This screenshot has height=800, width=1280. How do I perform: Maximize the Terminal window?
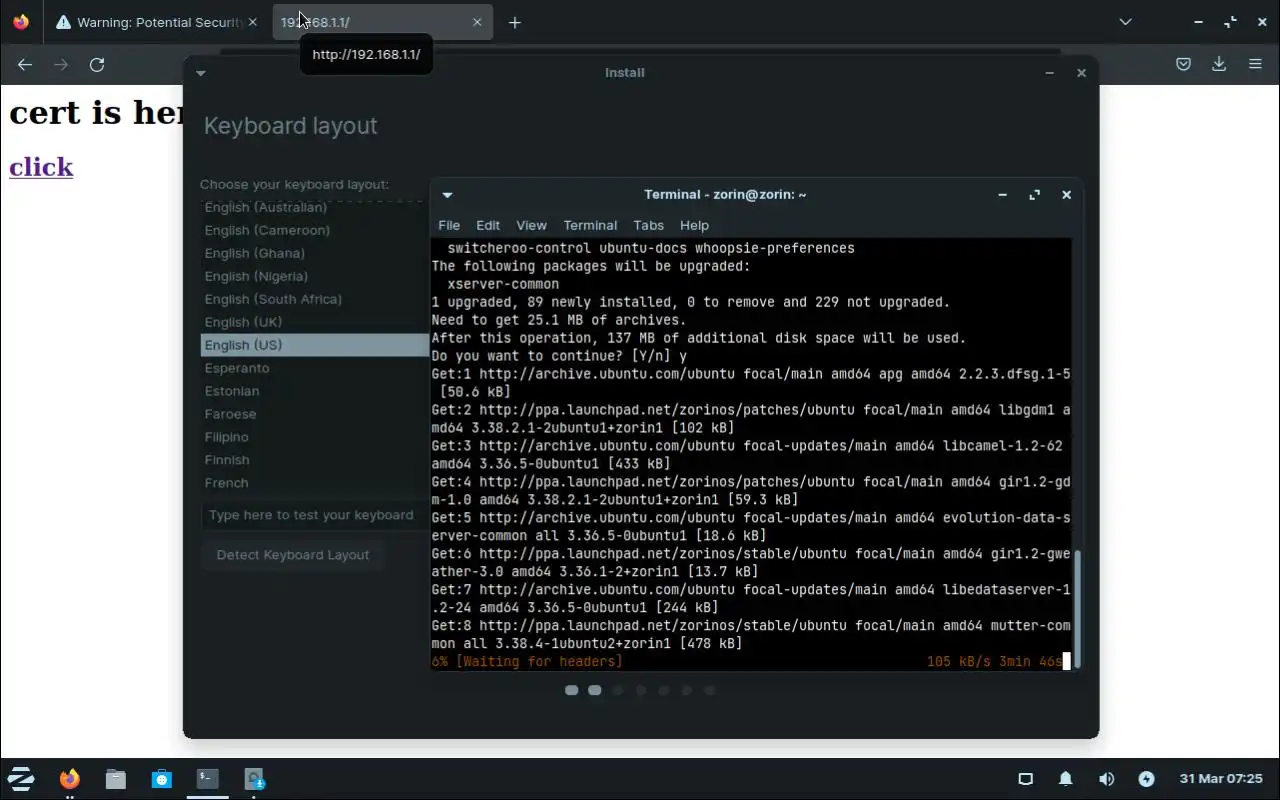[x=1034, y=195]
